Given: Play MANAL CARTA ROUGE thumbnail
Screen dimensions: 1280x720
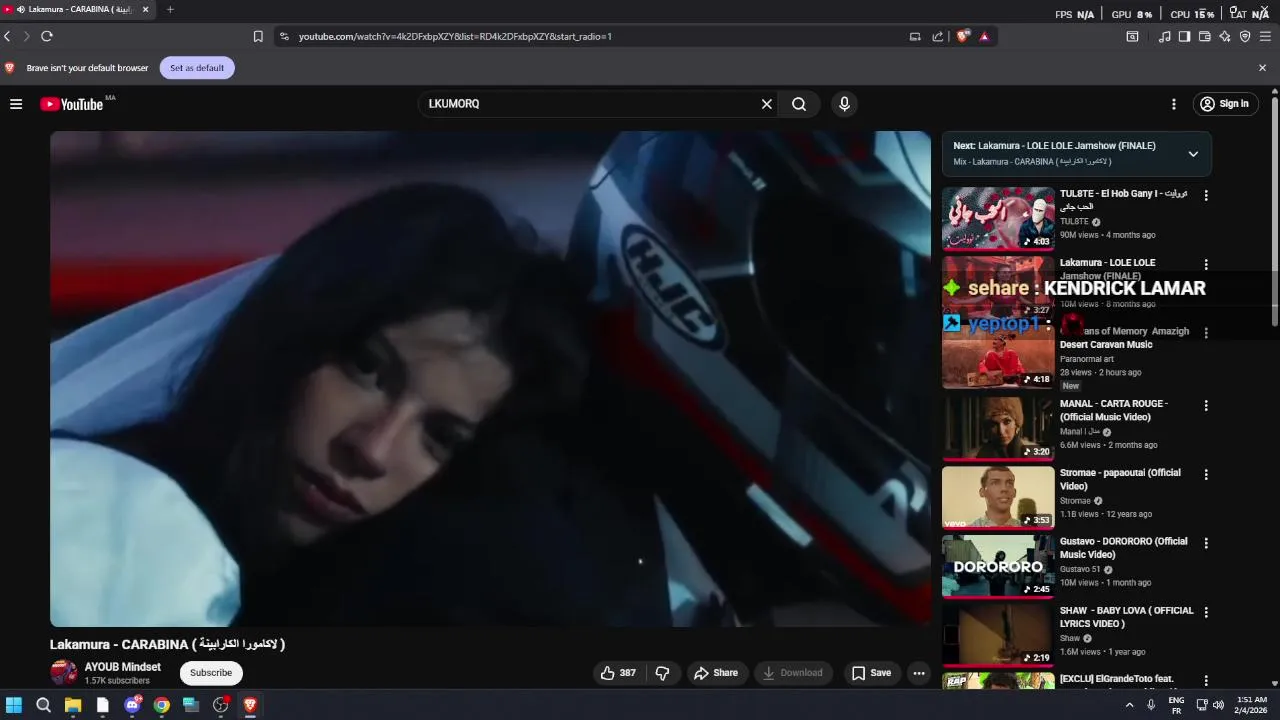Looking at the screenshot, I should pos(998,429).
